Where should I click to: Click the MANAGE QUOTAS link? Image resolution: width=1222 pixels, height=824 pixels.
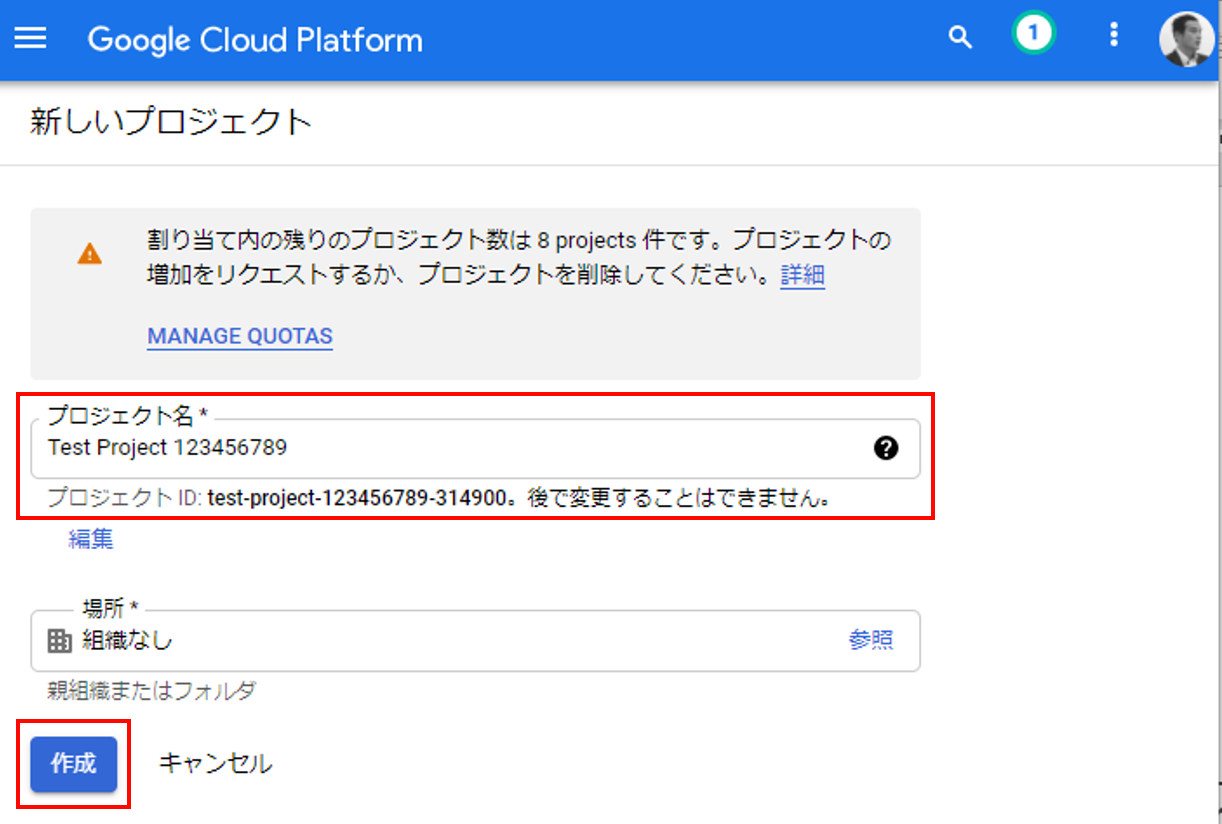240,336
